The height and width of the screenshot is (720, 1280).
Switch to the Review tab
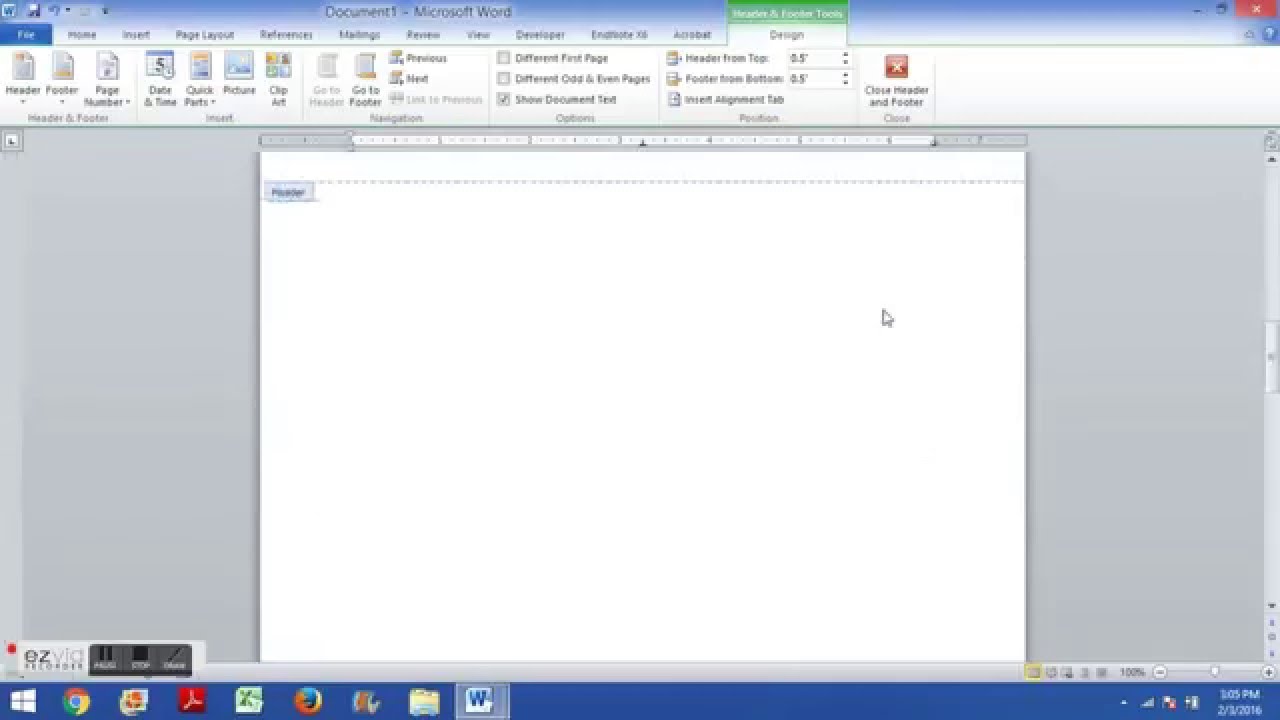pos(423,35)
